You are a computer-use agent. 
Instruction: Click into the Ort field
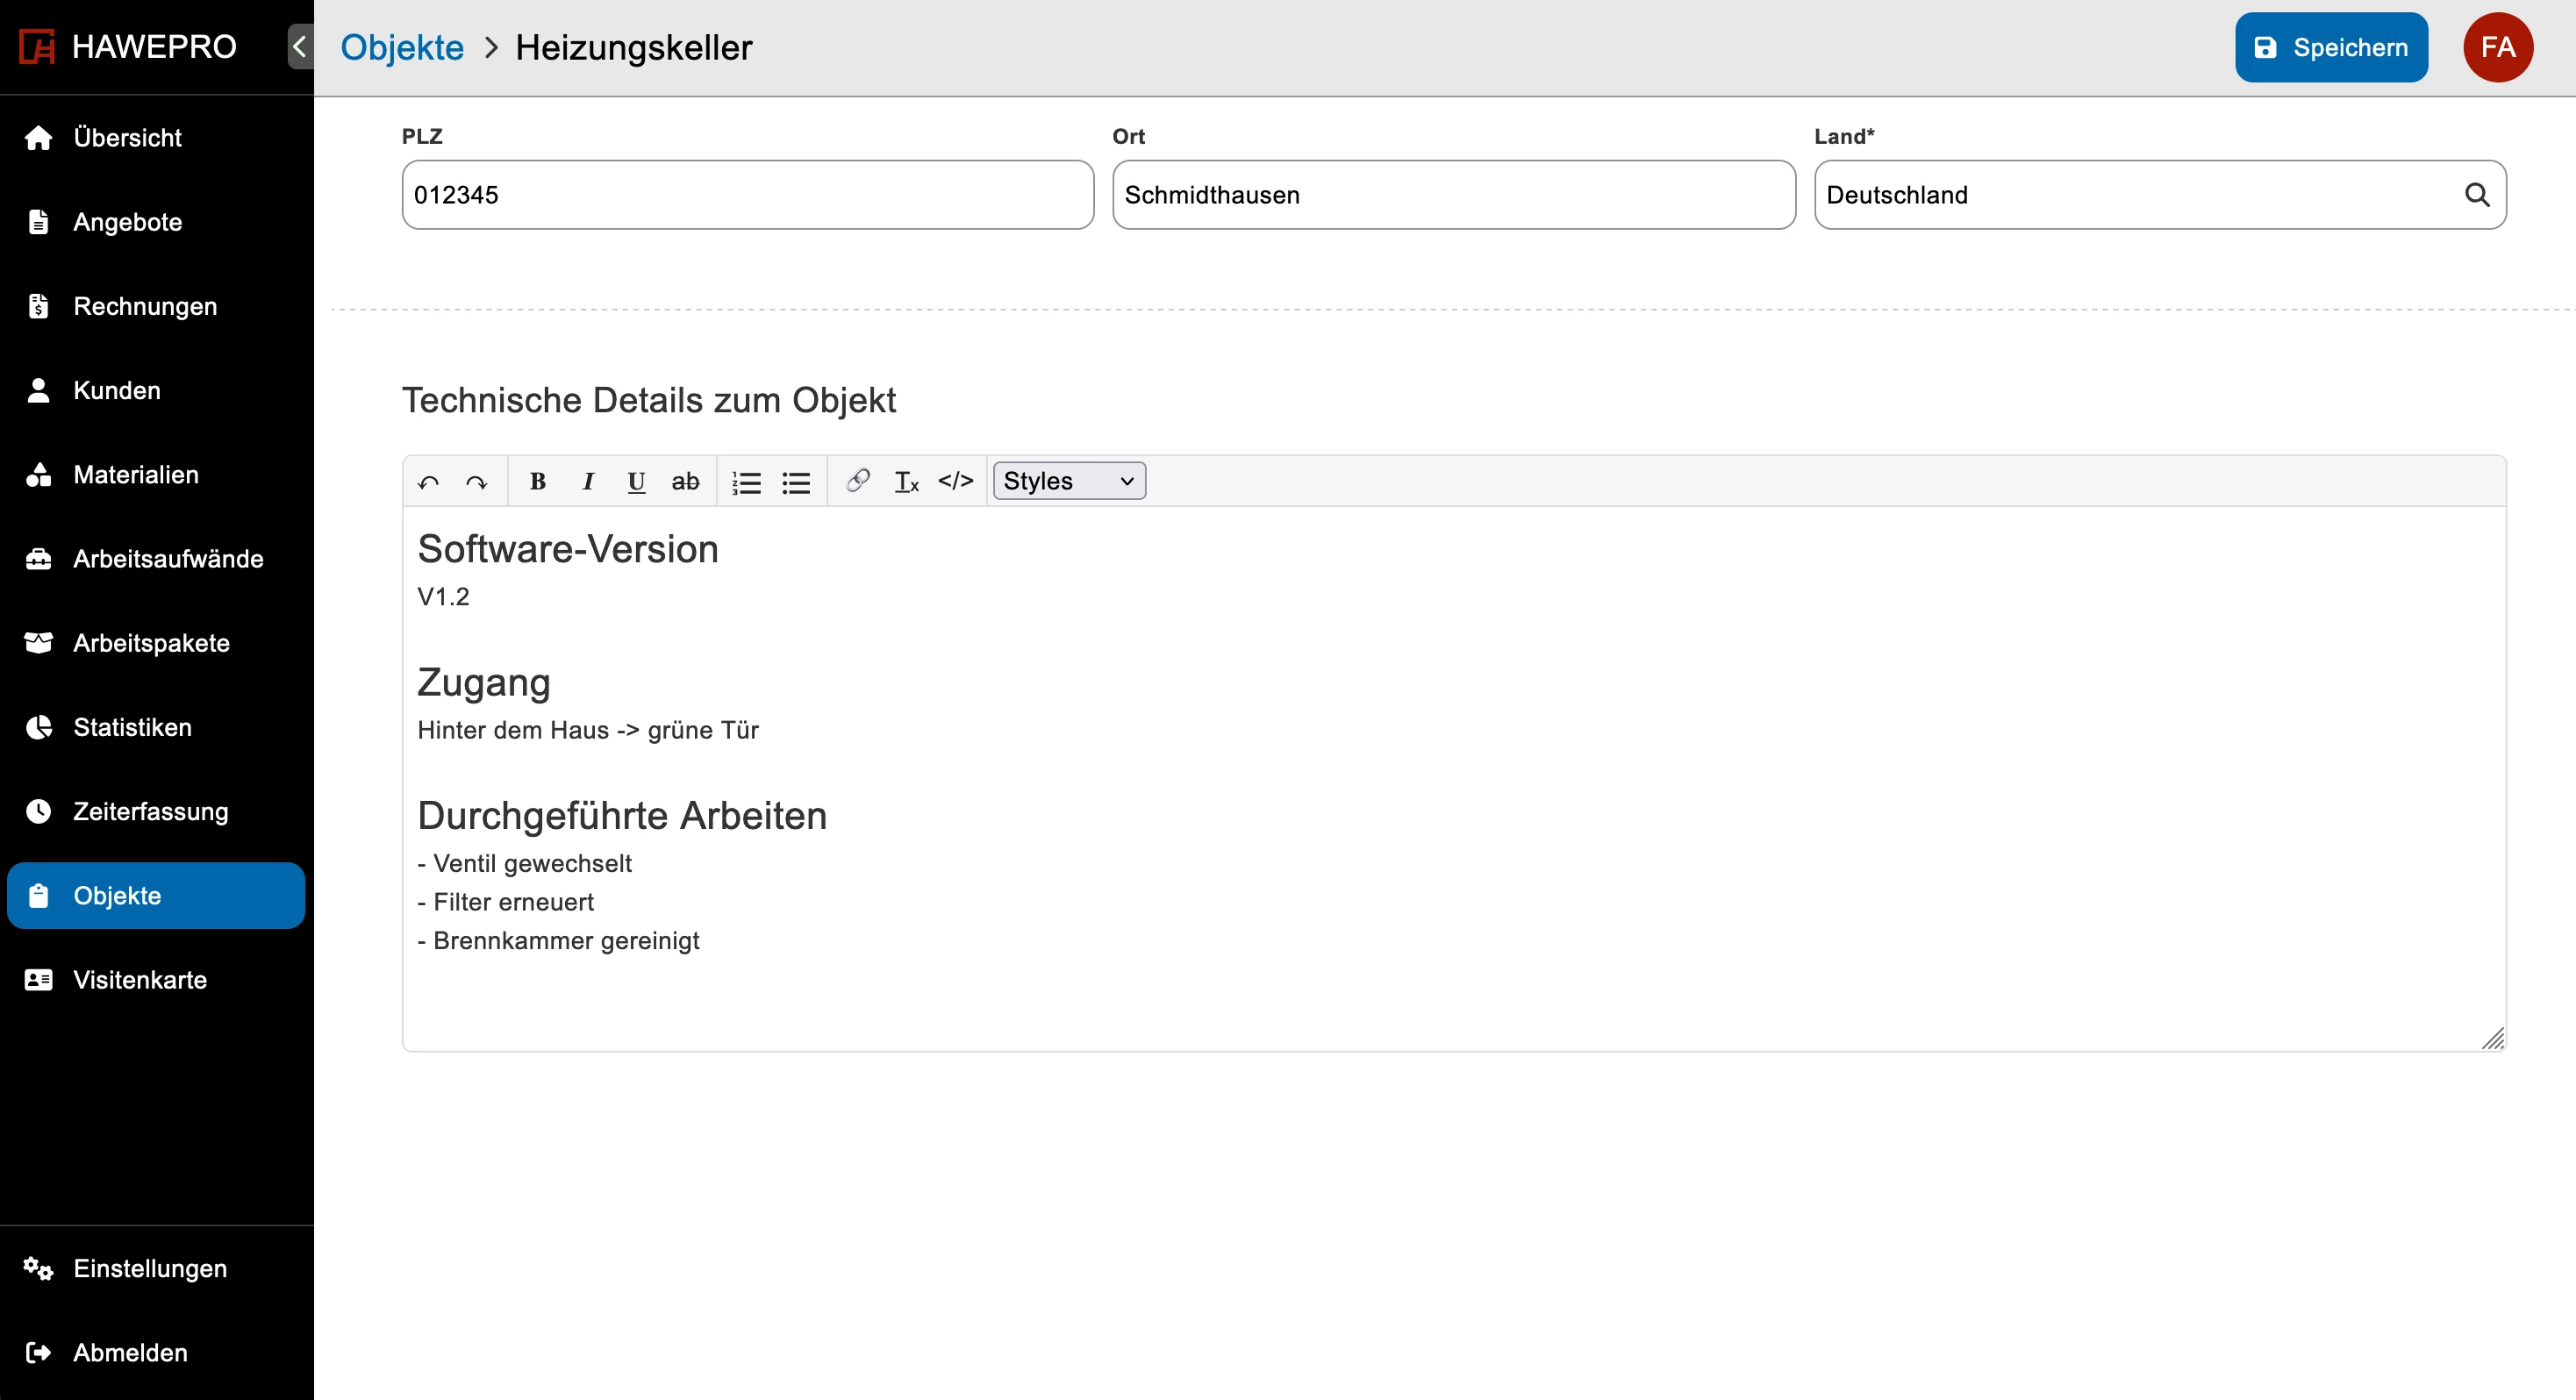point(1453,195)
